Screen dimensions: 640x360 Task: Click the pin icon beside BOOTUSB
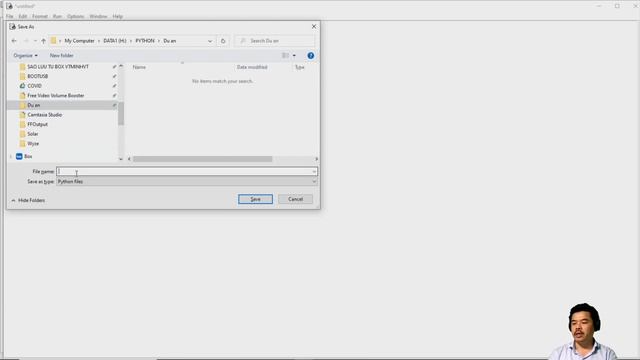[114, 76]
